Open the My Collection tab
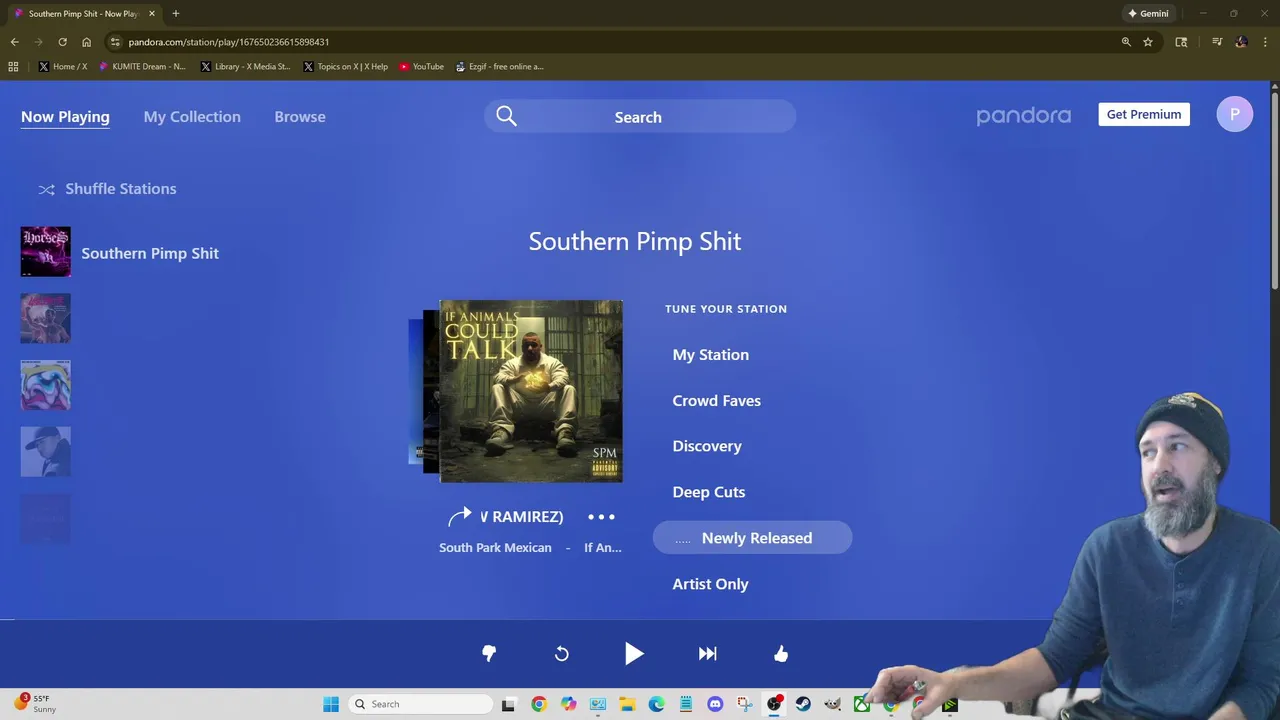This screenshot has width=1280, height=720. (192, 117)
